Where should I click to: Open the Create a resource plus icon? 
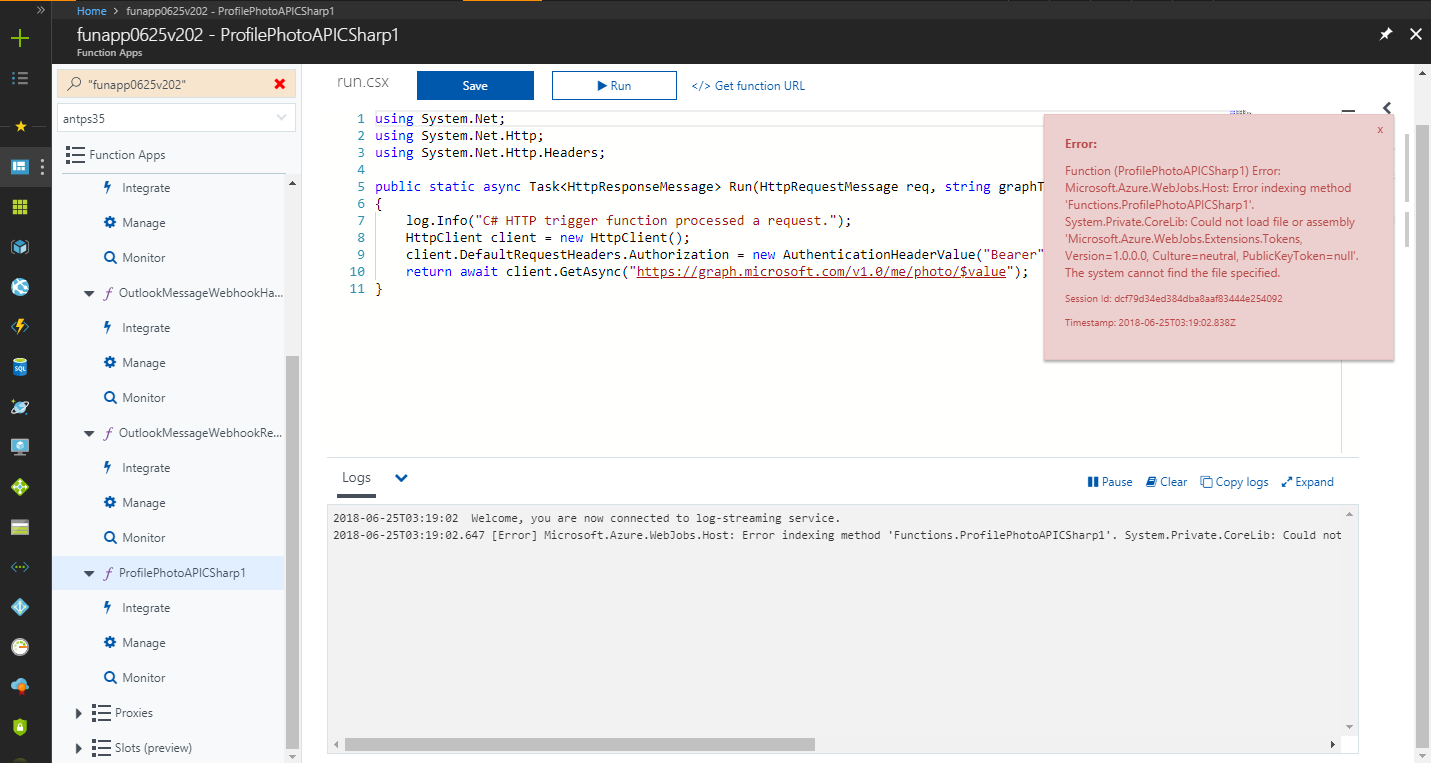pyautogui.click(x=20, y=37)
